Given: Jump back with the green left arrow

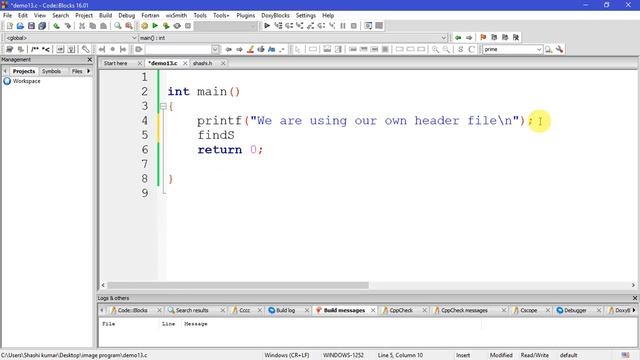Looking at the screenshot, I should pos(458,38).
